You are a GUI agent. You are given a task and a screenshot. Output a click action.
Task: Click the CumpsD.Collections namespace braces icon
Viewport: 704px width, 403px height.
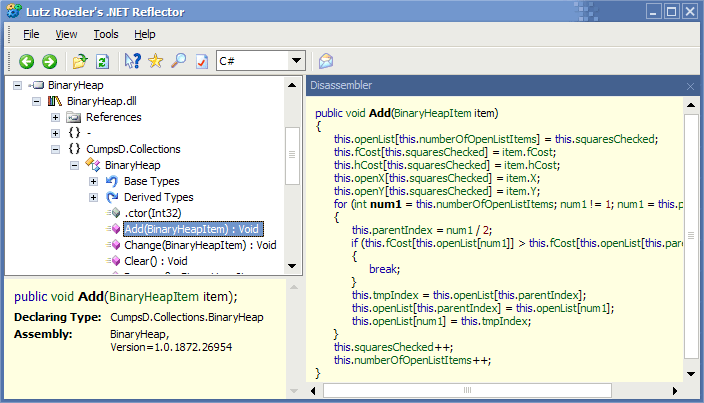coord(75,149)
